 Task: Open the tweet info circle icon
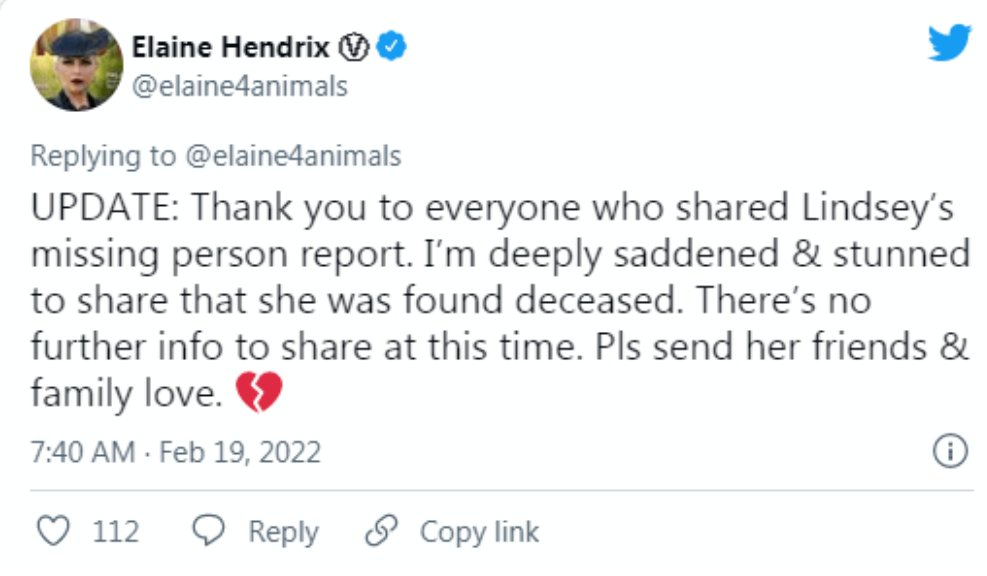[951, 452]
